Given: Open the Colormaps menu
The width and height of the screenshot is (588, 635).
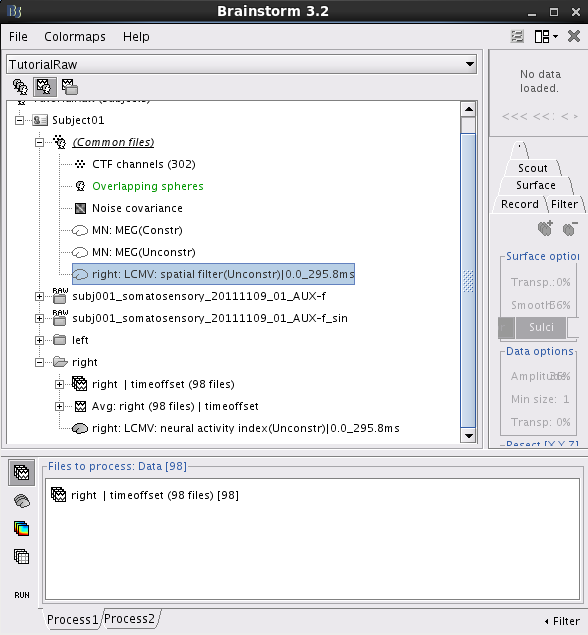Looking at the screenshot, I should (x=75, y=37).
